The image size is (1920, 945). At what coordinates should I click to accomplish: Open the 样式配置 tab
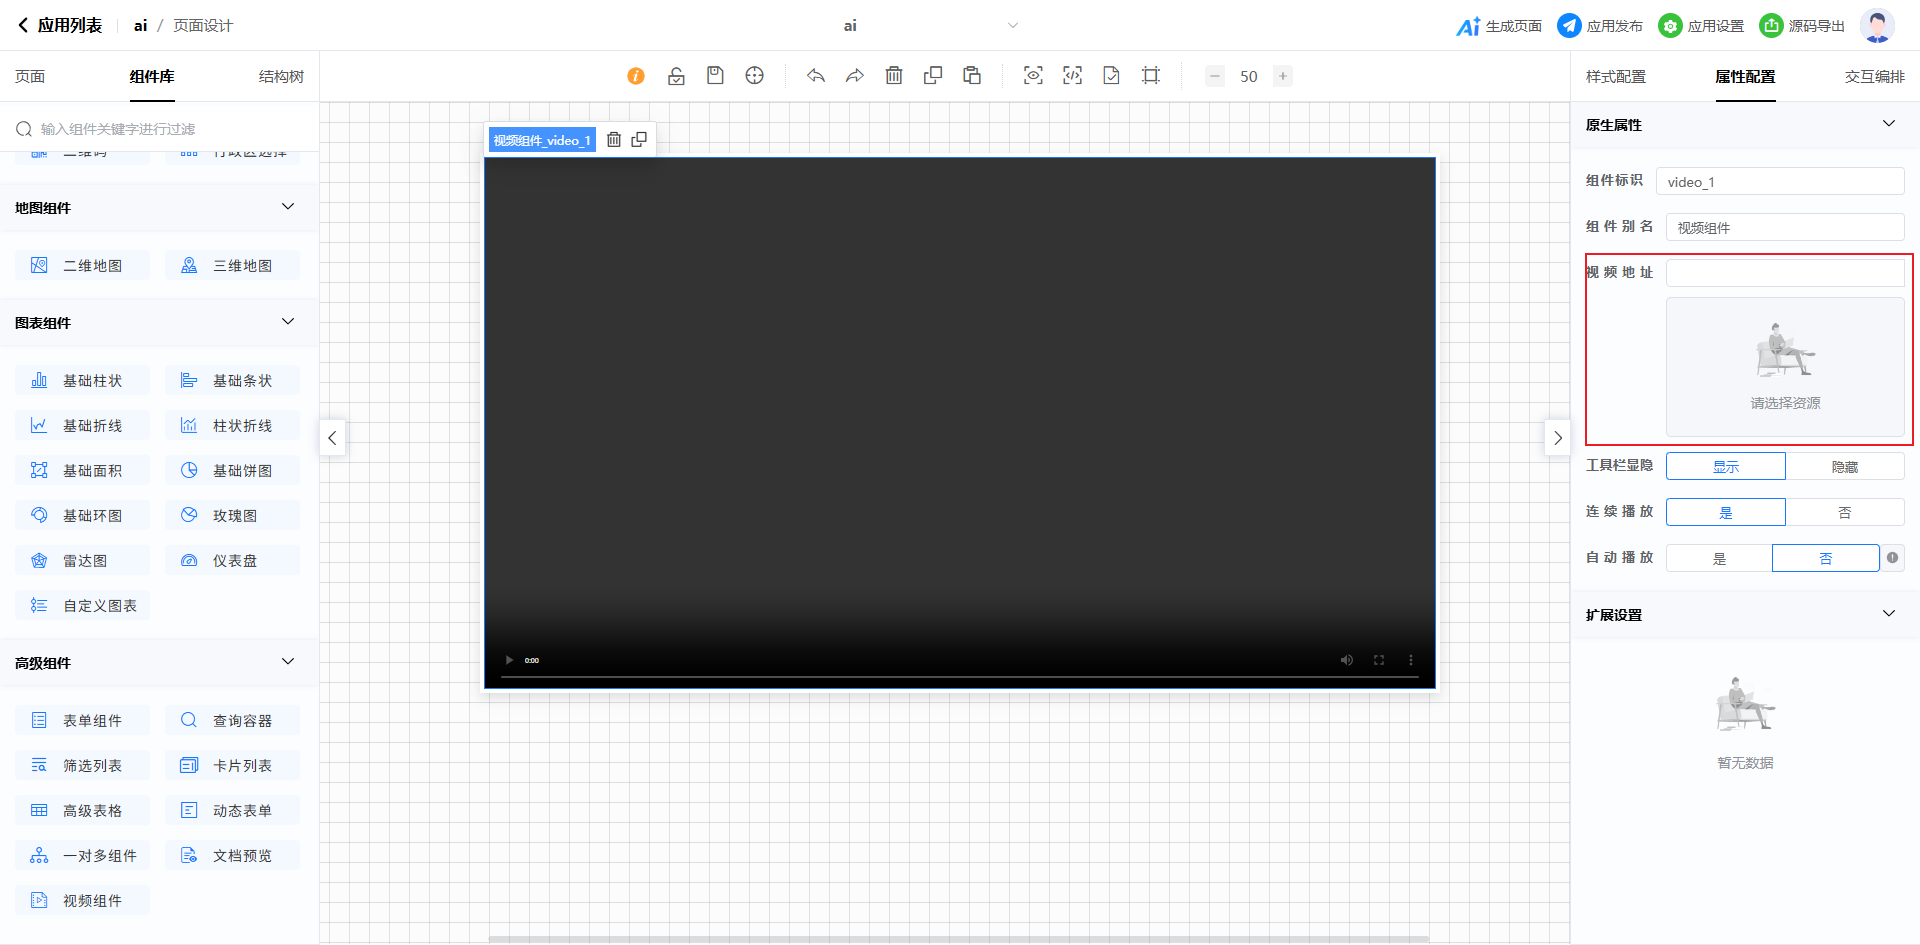point(1615,77)
